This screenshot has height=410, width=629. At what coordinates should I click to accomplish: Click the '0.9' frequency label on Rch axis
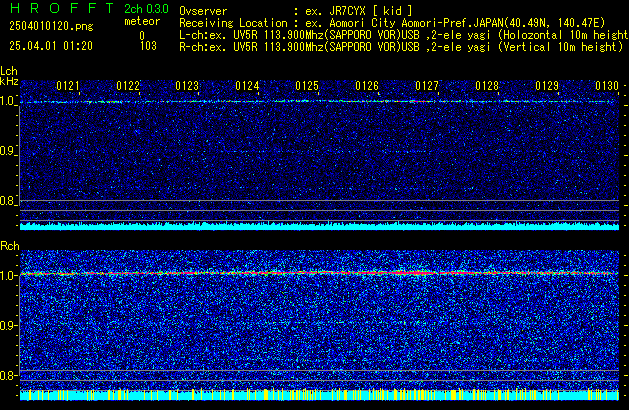point(8,325)
